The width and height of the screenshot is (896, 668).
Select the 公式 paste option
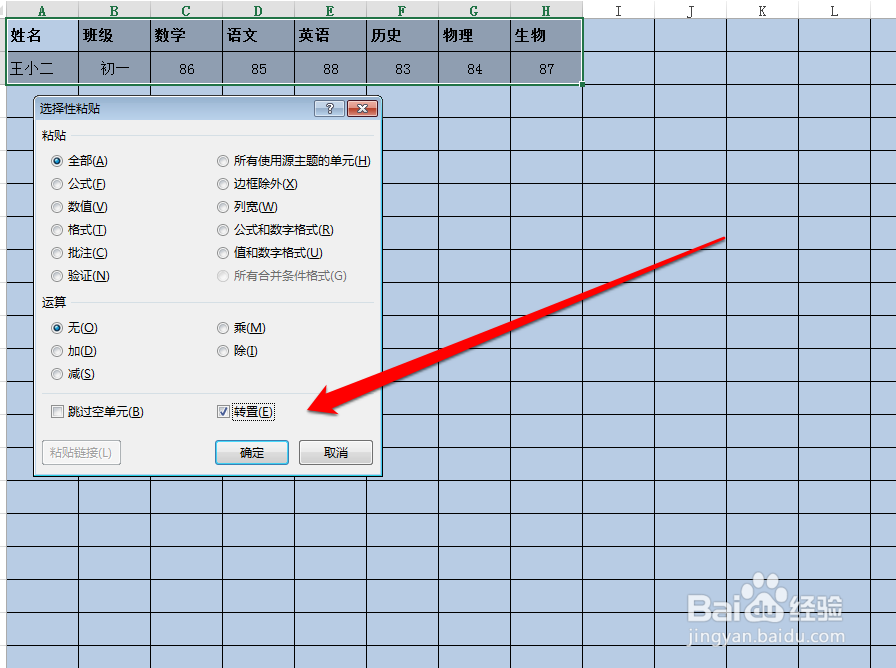pyautogui.click(x=57, y=183)
